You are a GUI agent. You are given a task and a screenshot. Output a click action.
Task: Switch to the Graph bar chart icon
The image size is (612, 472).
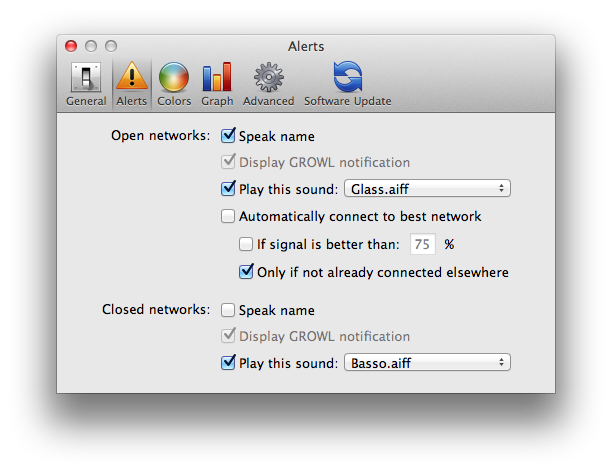coord(217,78)
